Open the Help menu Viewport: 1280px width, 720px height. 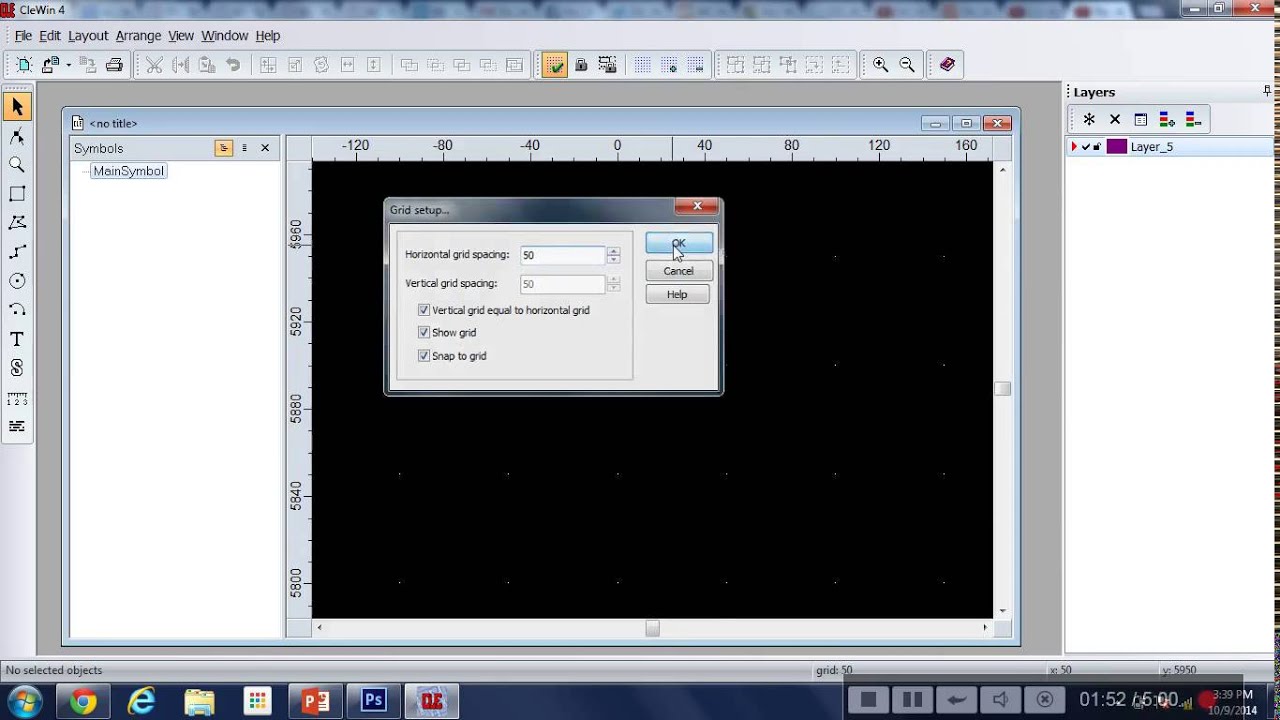tap(268, 35)
